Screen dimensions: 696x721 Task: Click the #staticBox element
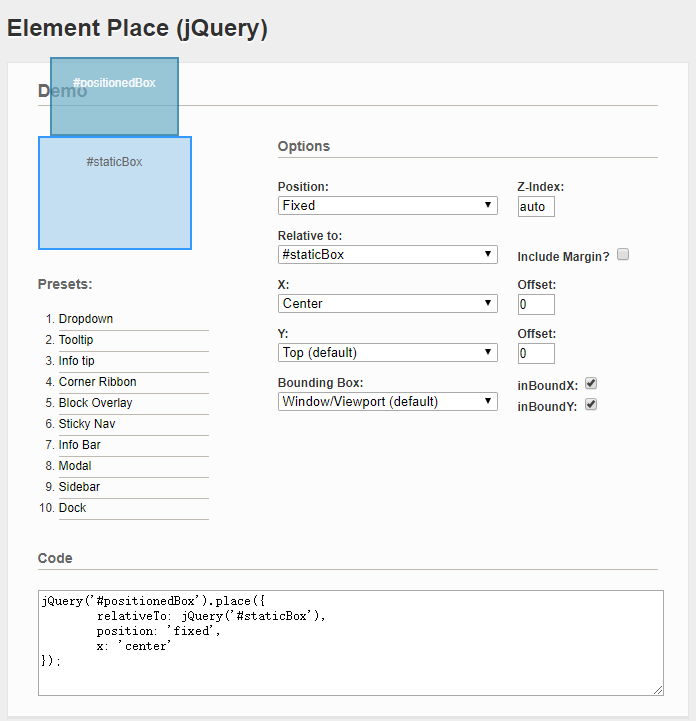(x=114, y=193)
